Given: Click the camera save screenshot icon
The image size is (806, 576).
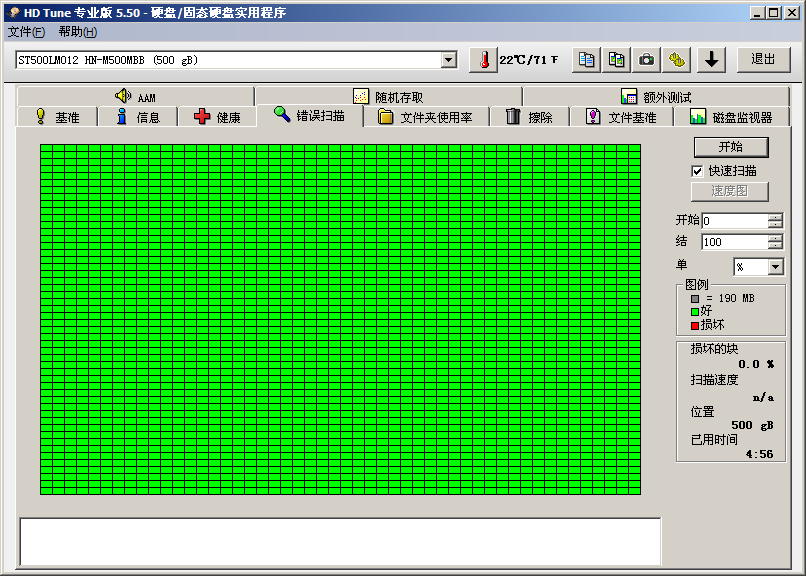Looking at the screenshot, I should [x=646, y=60].
